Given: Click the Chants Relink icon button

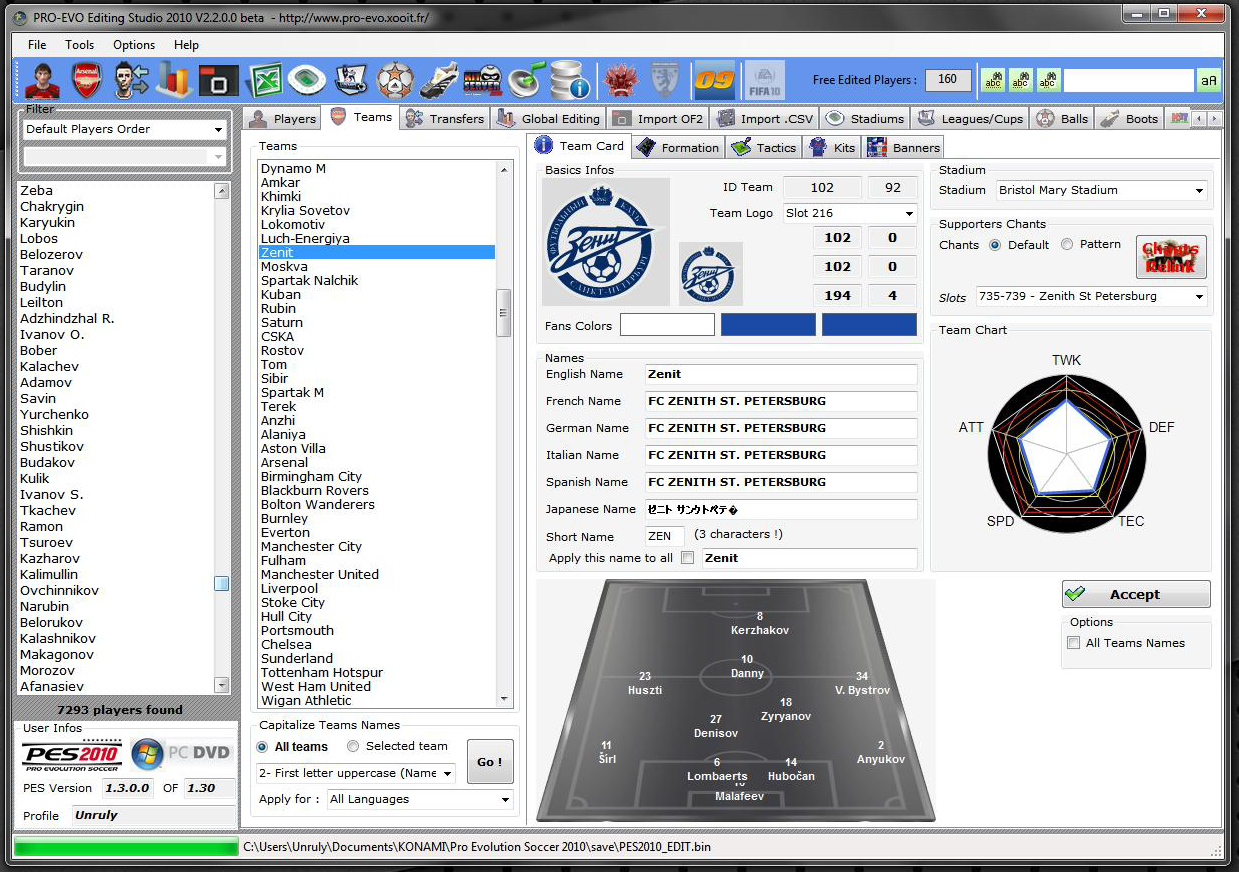Looking at the screenshot, I should (1171, 257).
